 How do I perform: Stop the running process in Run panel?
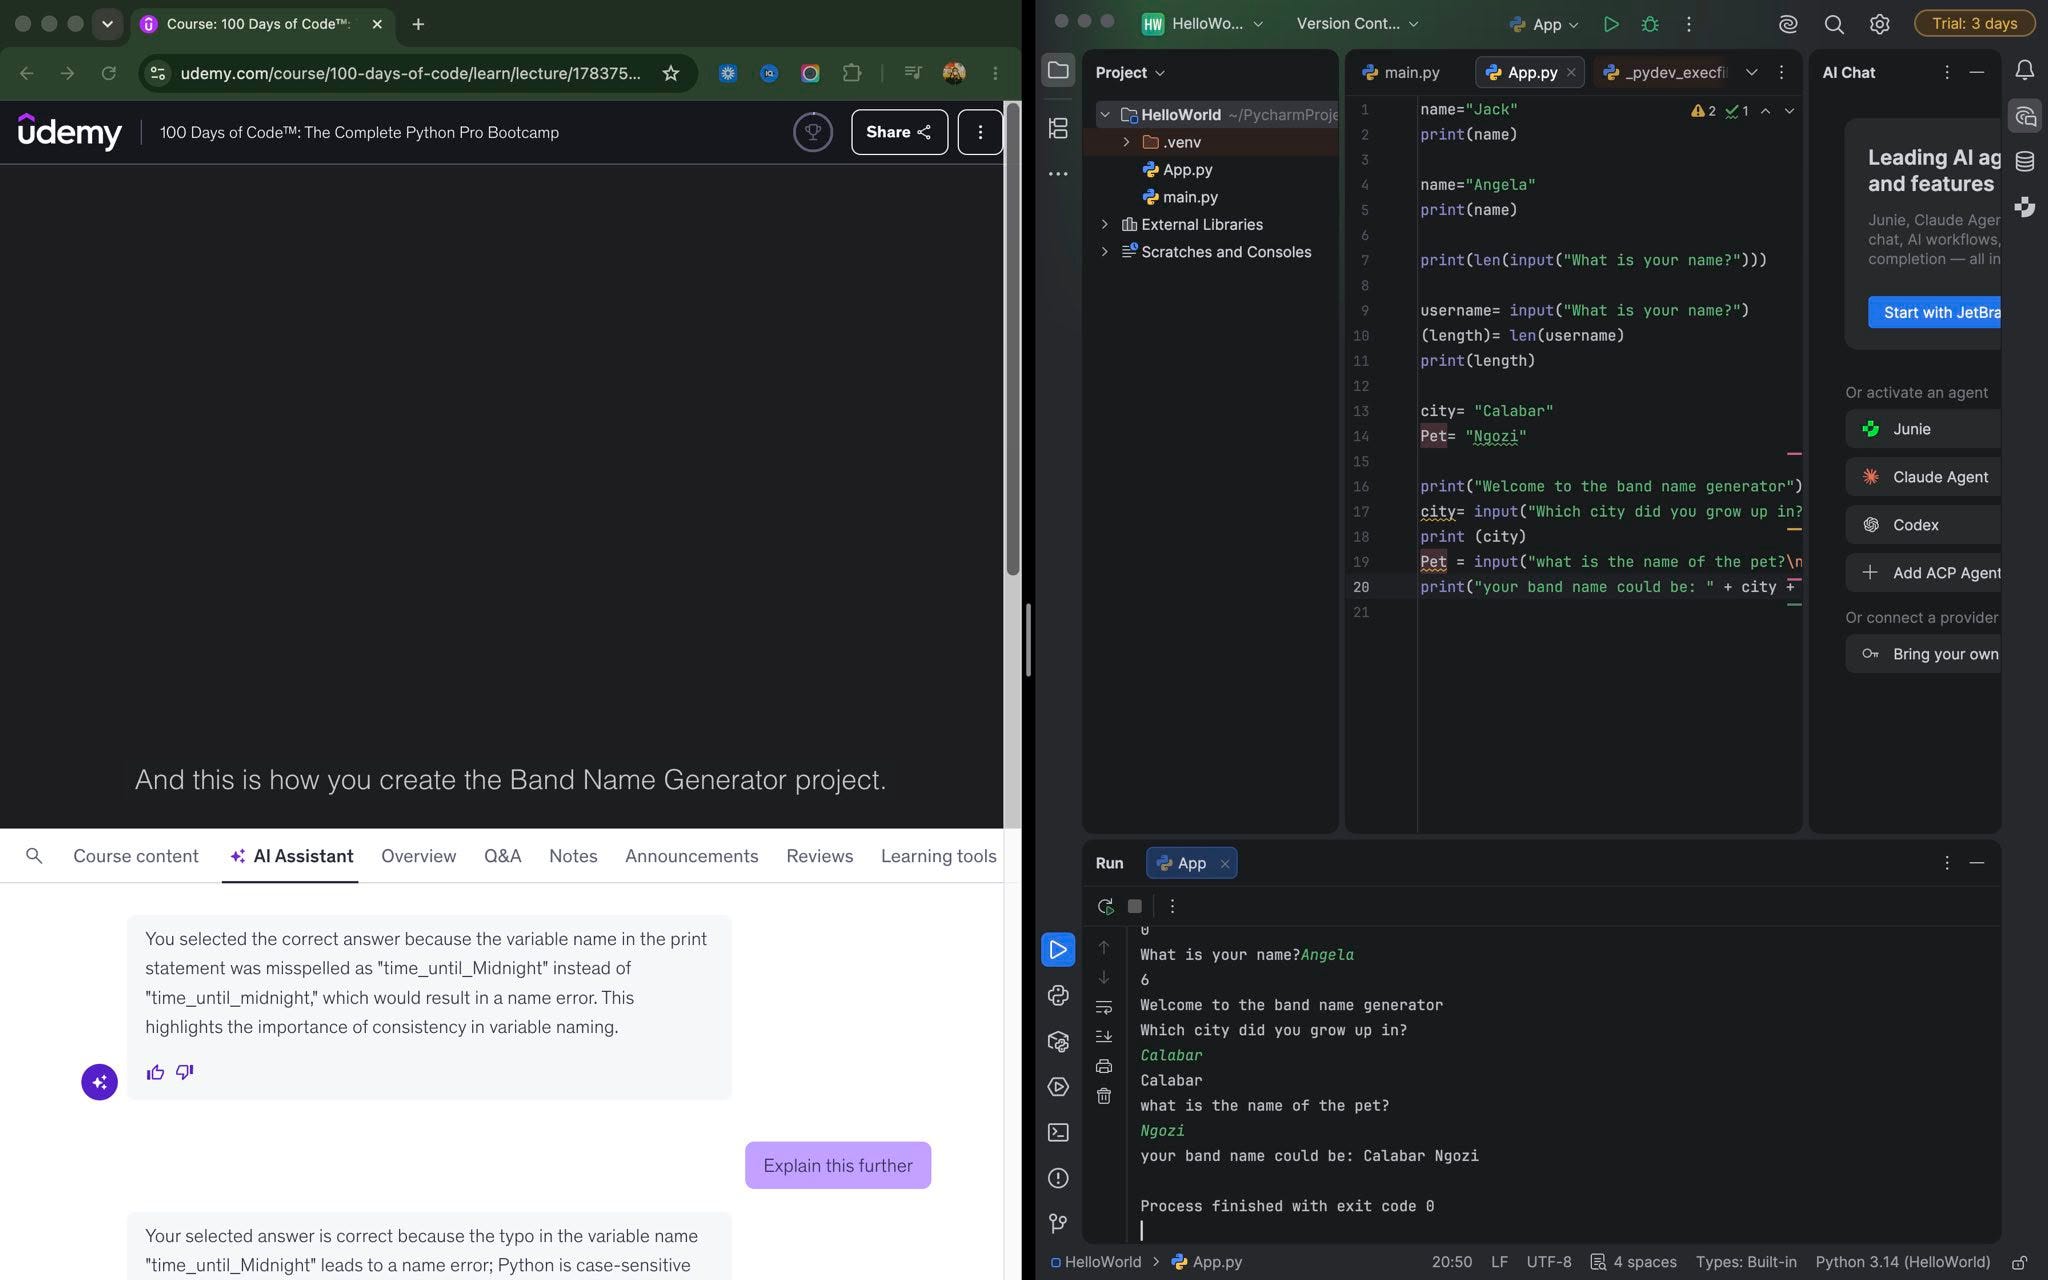point(1134,906)
